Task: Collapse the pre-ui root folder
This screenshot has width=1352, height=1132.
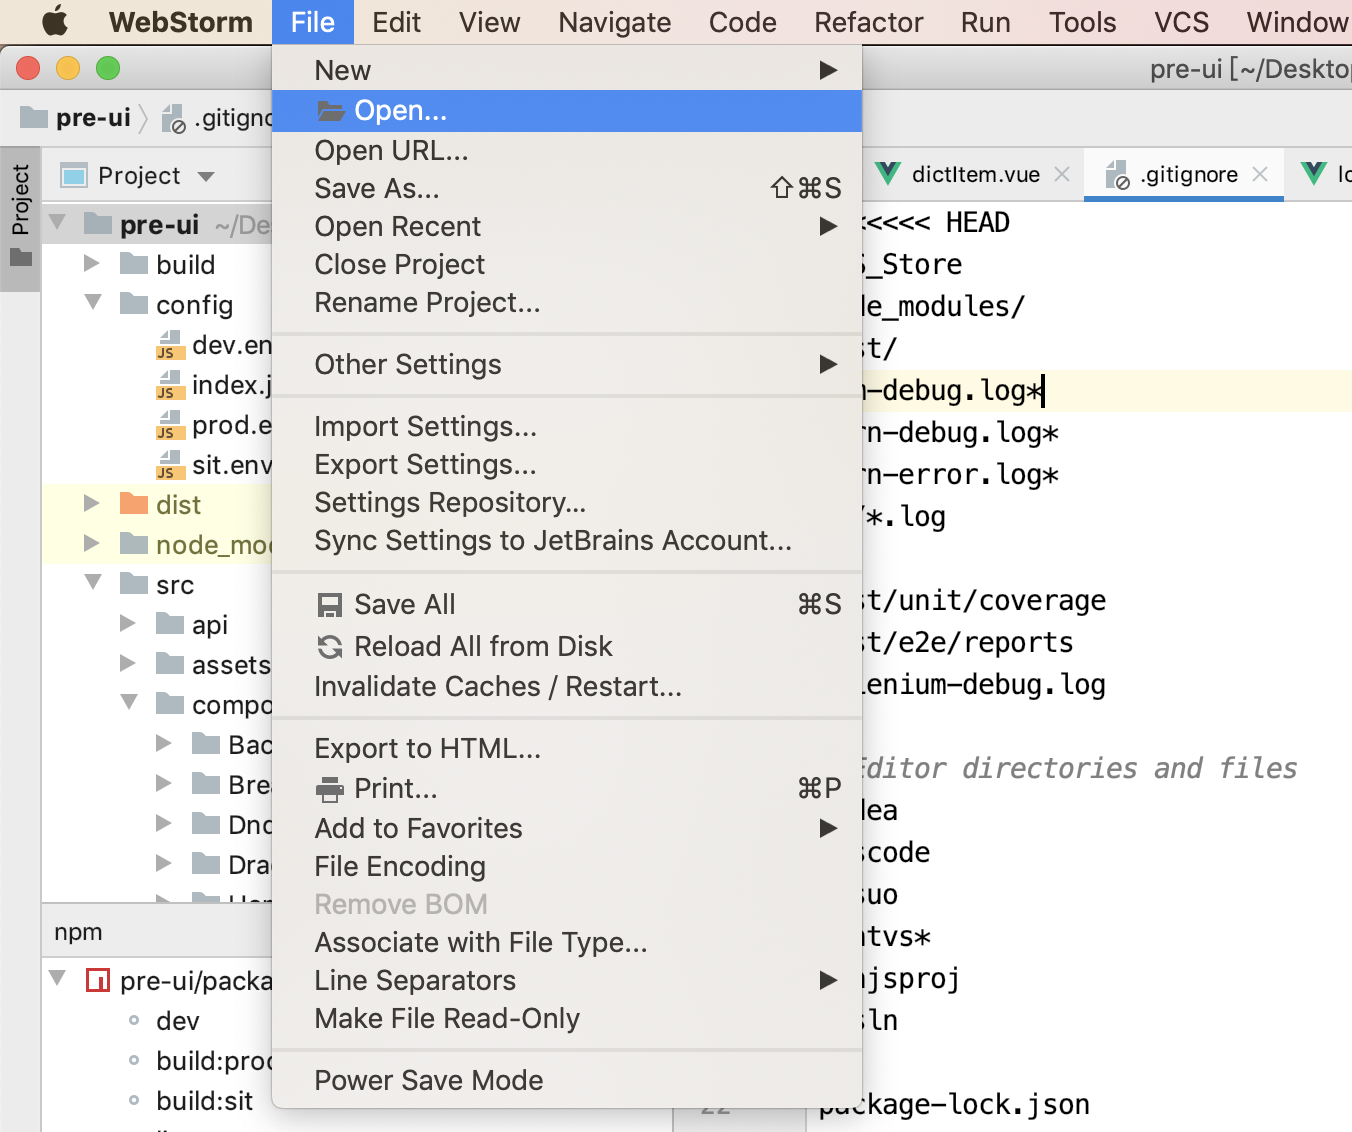Action: coord(59,222)
